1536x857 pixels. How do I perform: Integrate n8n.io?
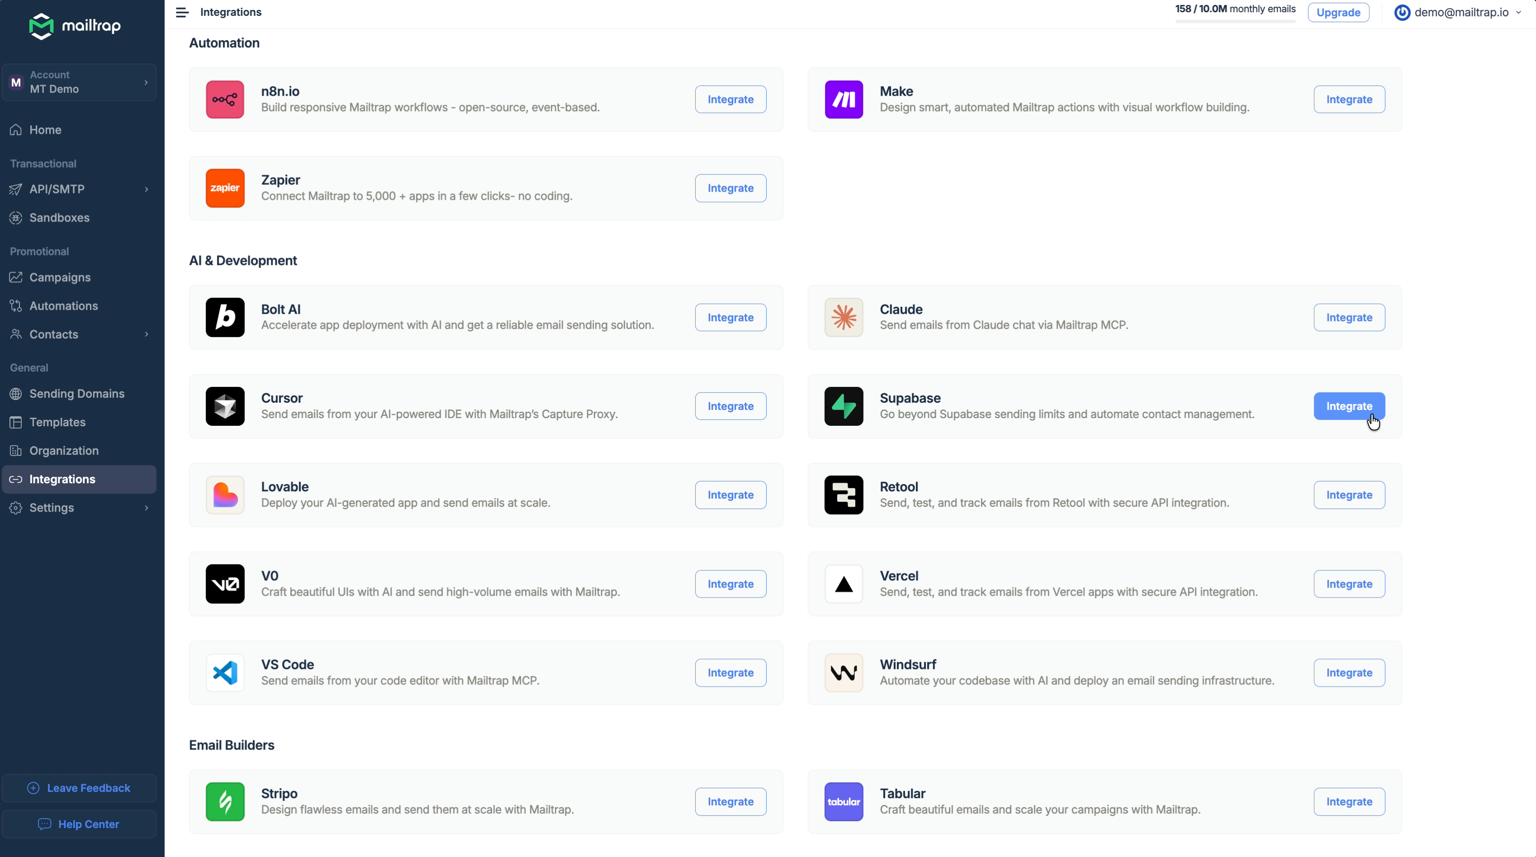tap(730, 99)
